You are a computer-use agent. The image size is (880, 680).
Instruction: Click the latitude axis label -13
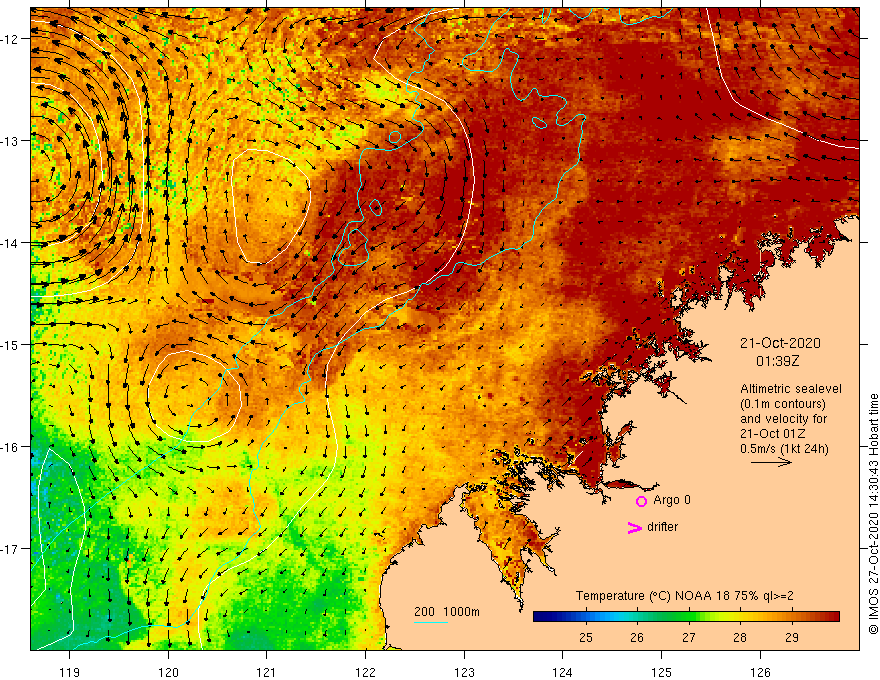pos(10,141)
